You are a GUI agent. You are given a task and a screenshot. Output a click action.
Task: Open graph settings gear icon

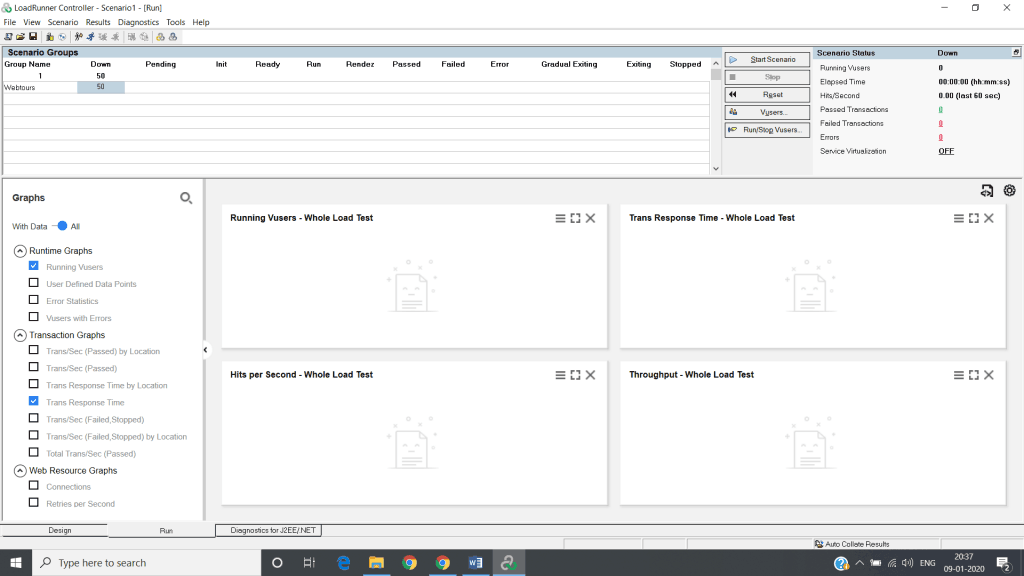point(1009,191)
